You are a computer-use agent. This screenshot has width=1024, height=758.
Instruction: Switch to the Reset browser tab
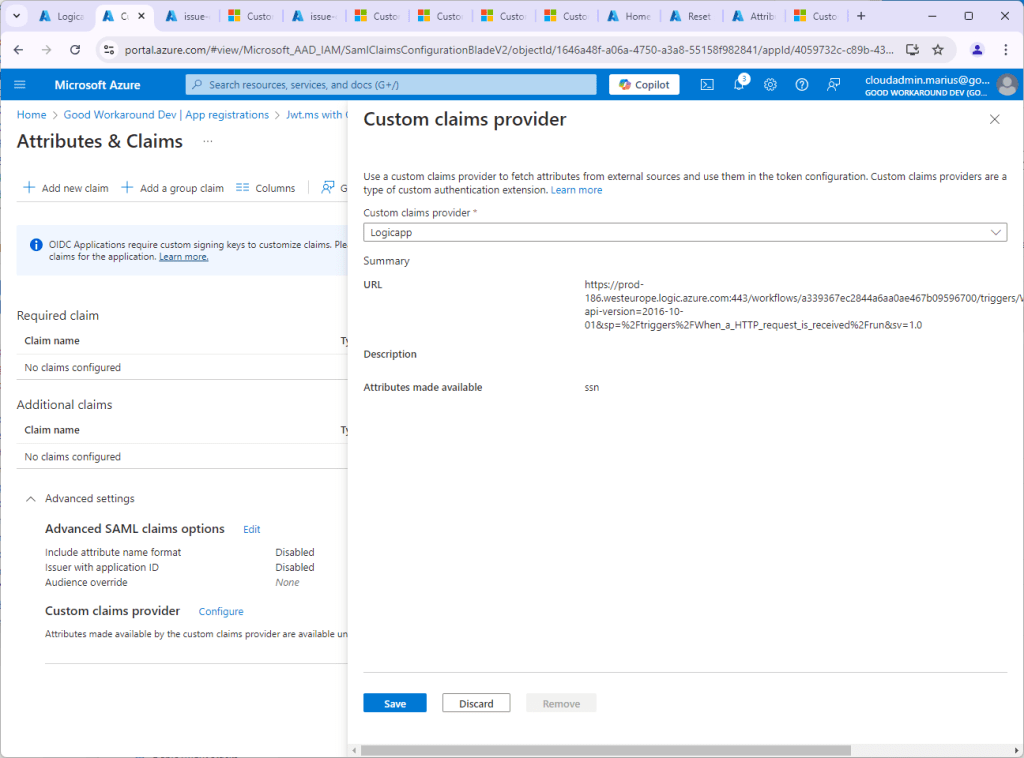(691, 16)
